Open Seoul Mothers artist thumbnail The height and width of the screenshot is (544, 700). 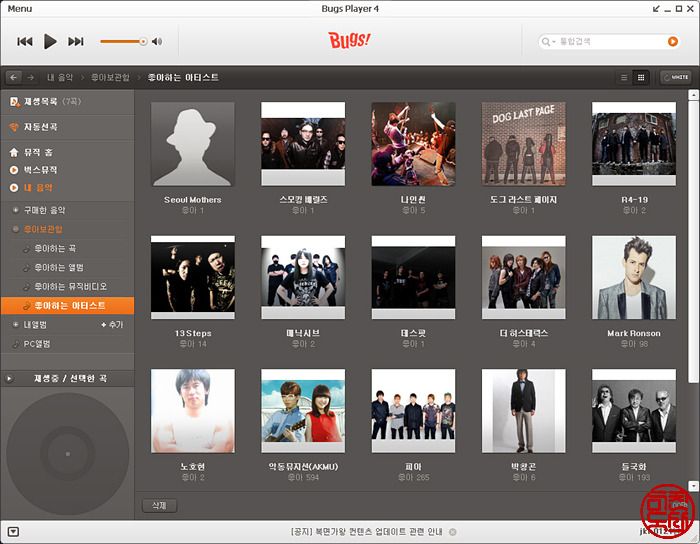click(x=193, y=144)
